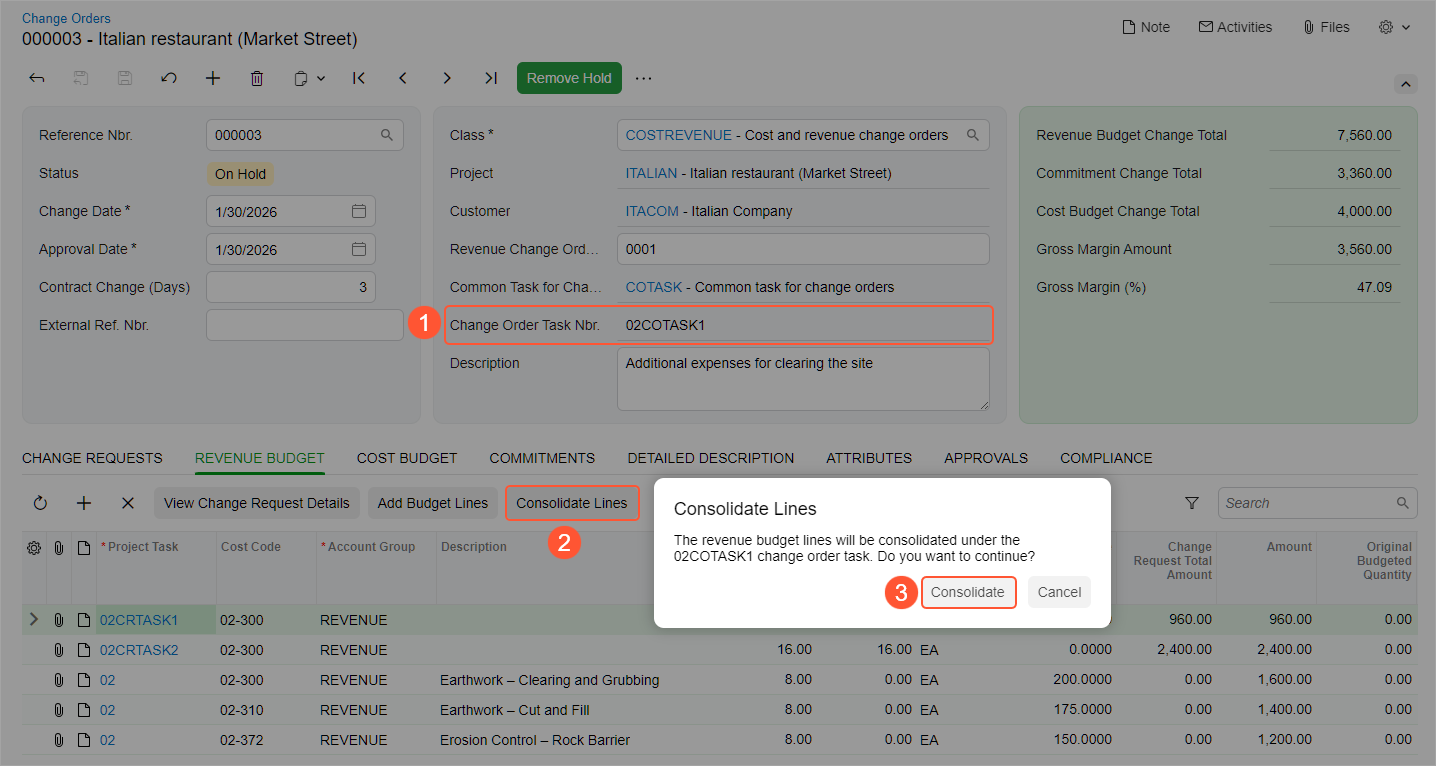The width and height of the screenshot is (1436, 766).
Task: Open the 02CRTASK1 project task link
Action: pyautogui.click(x=139, y=620)
